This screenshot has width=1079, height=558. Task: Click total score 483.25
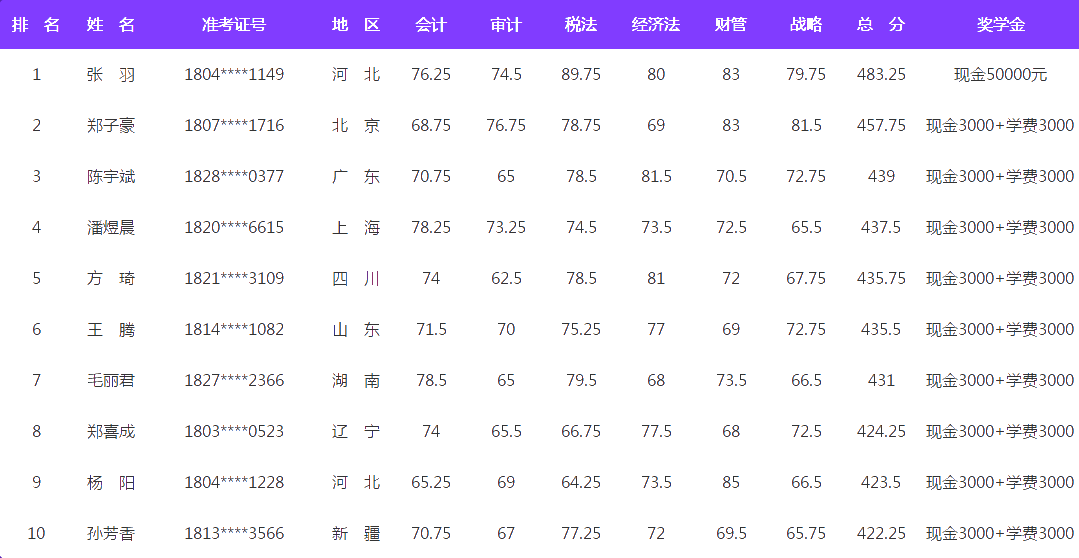(x=881, y=74)
